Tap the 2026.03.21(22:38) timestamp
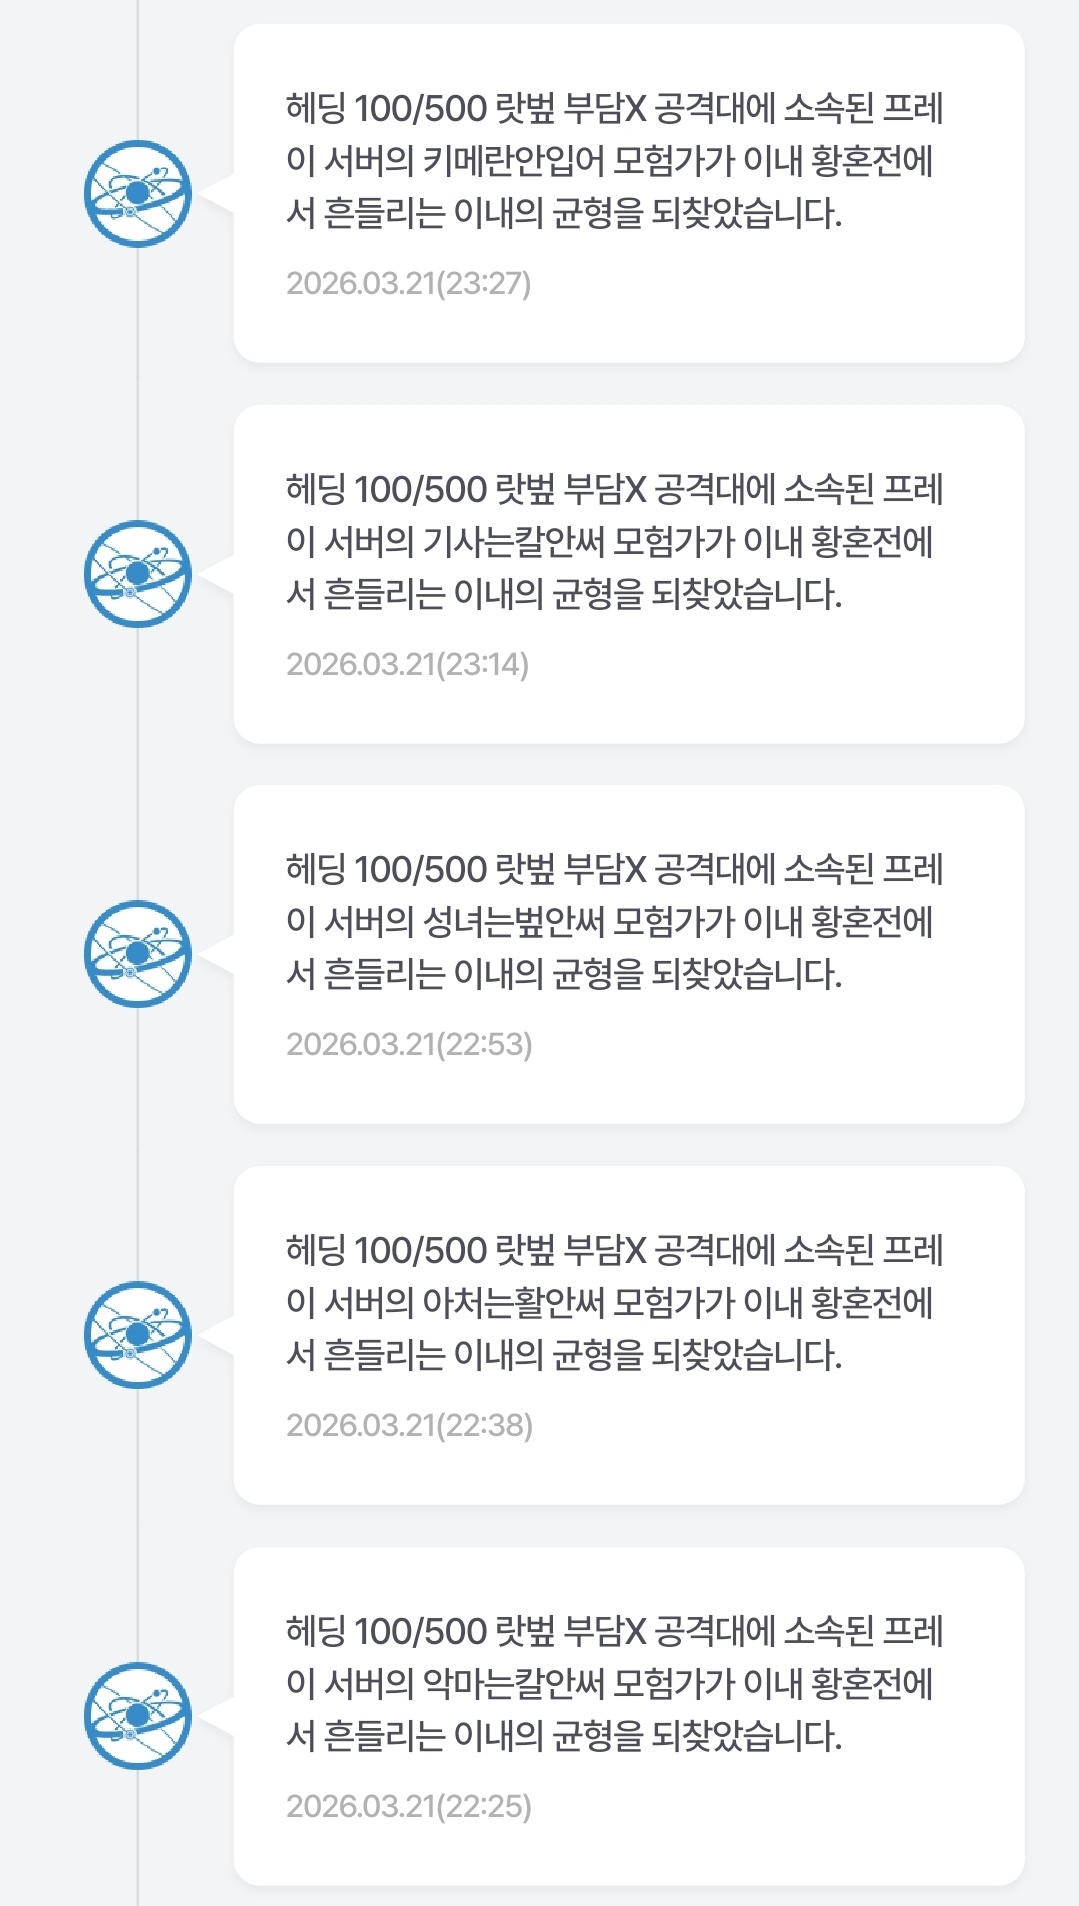Screen dimensions: 1079x1906 pyautogui.click(x=408, y=1426)
